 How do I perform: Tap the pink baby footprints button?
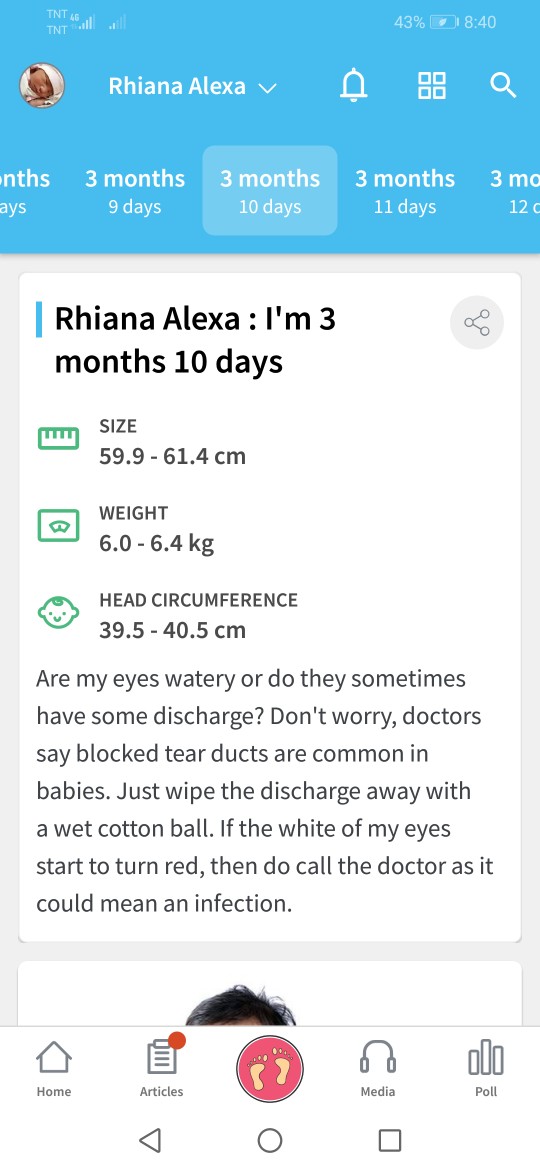click(270, 1069)
